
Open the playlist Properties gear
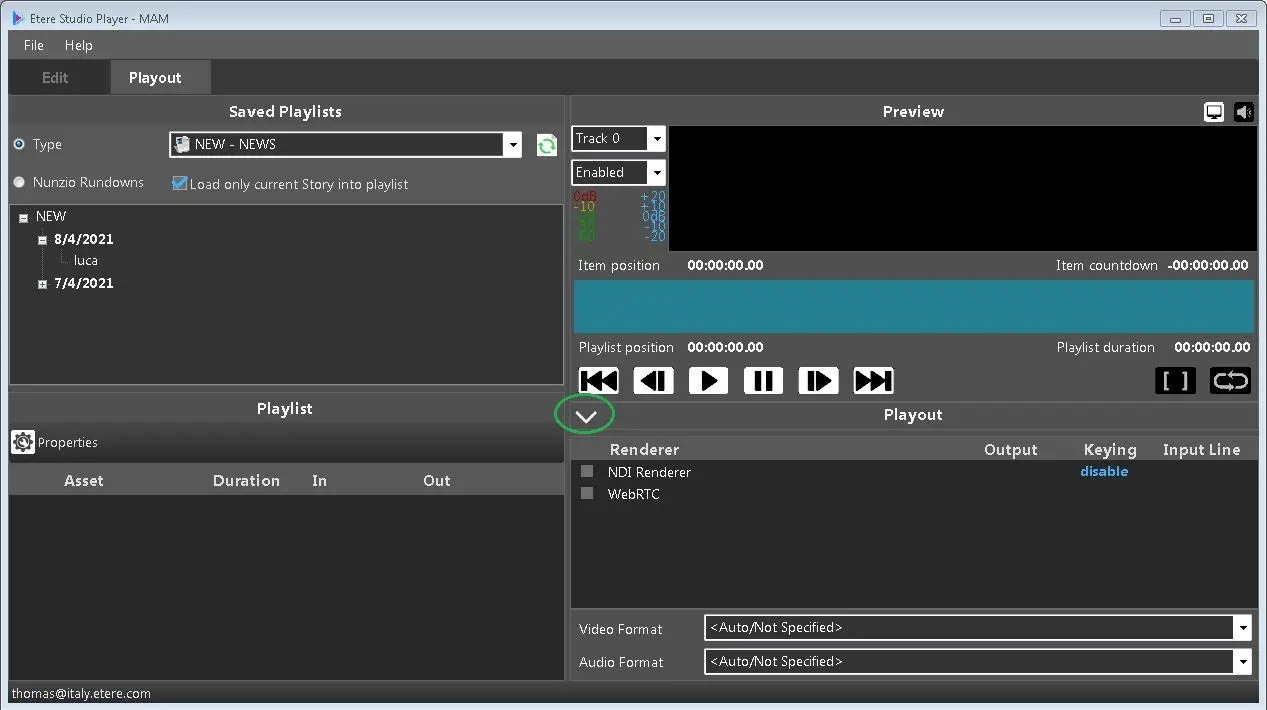[x=23, y=442]
